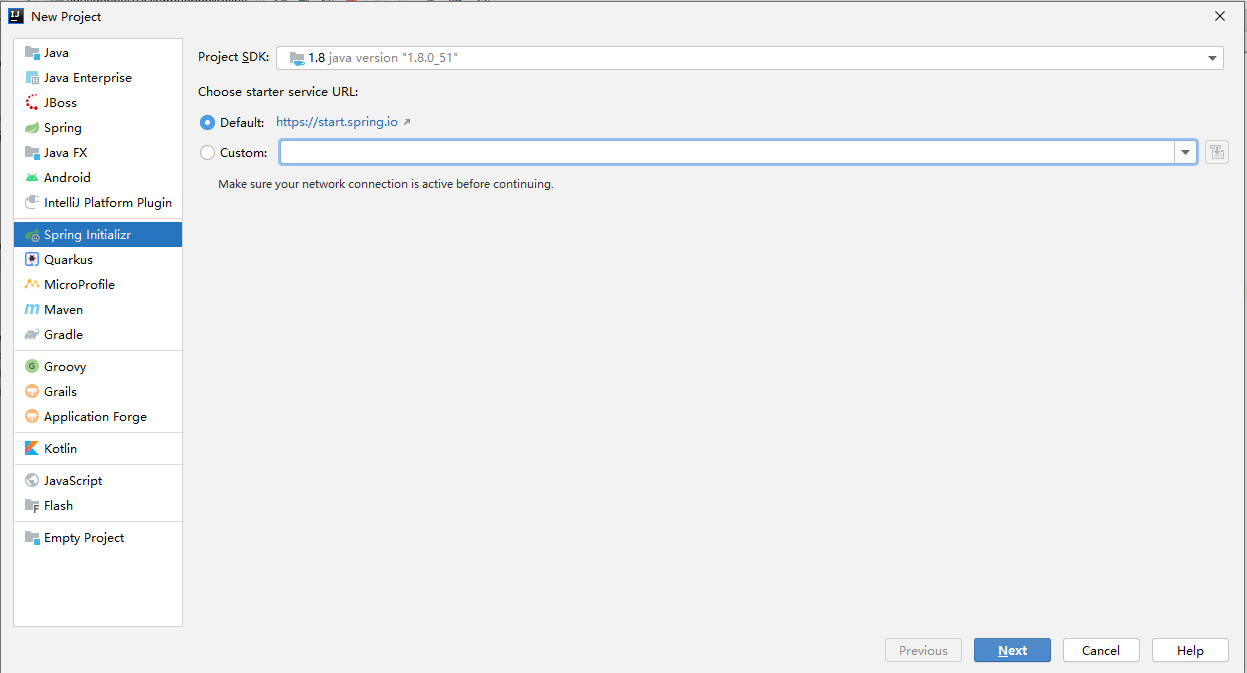
Task: Focus the Custom URL text field
Action: tap(727, 152)
